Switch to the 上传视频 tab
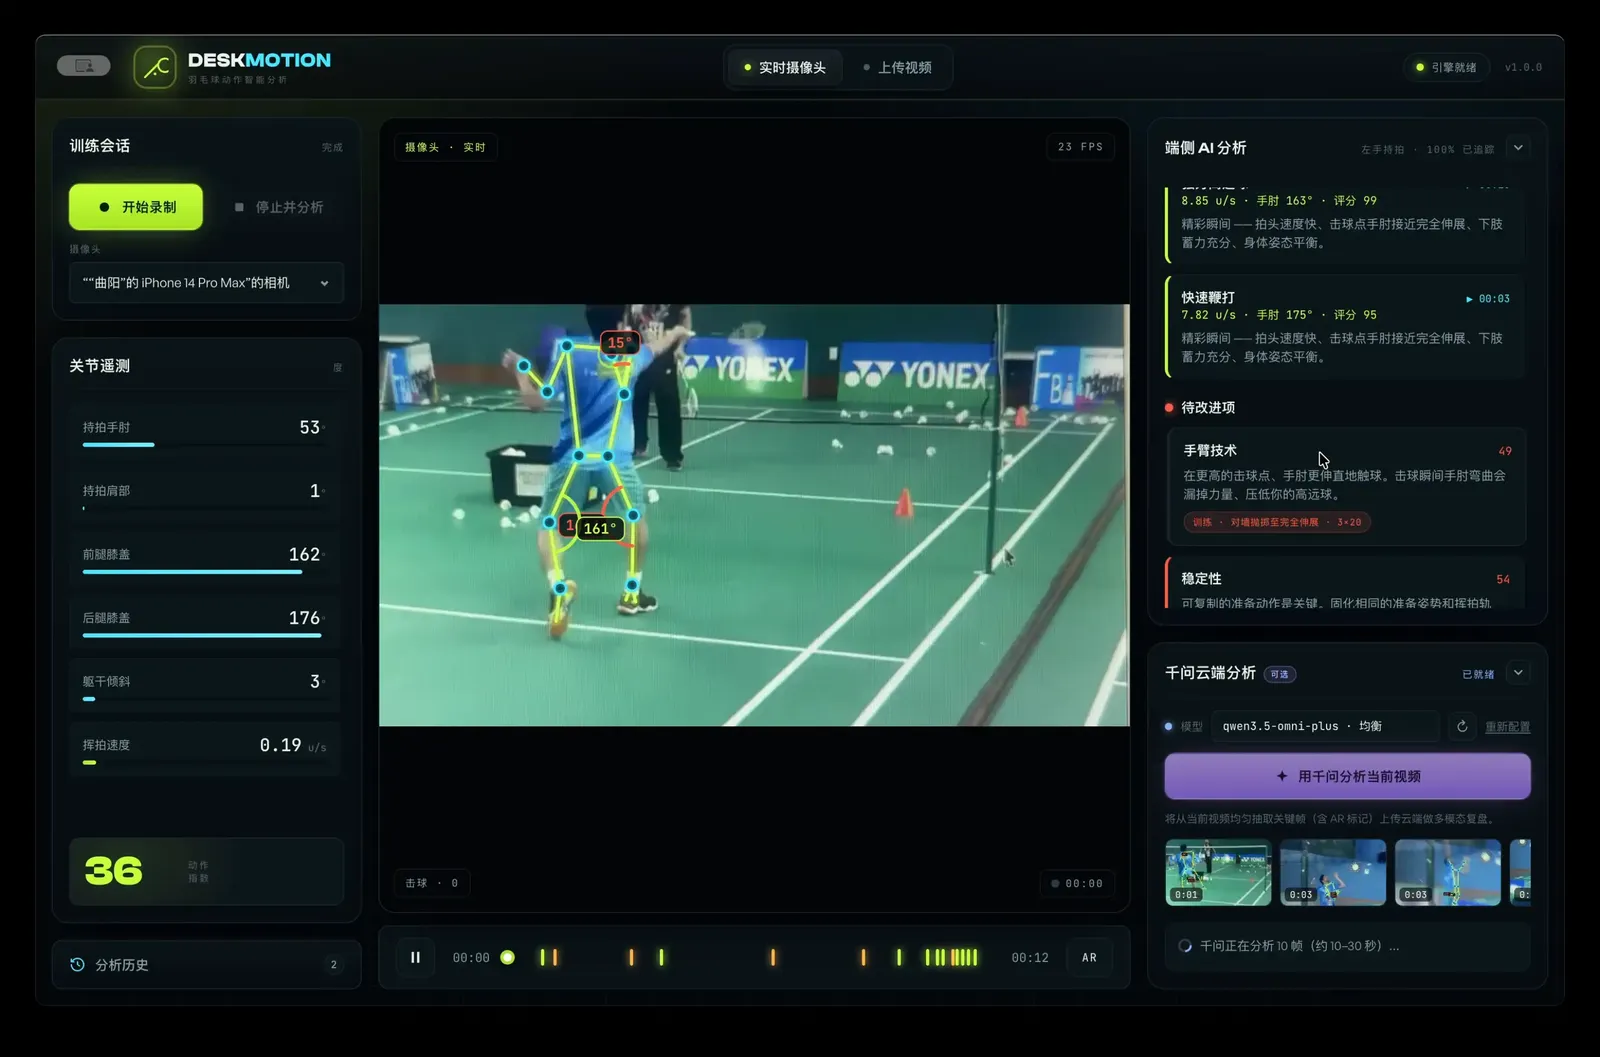Screen dimensions: 1600x1057 [897, 67]
